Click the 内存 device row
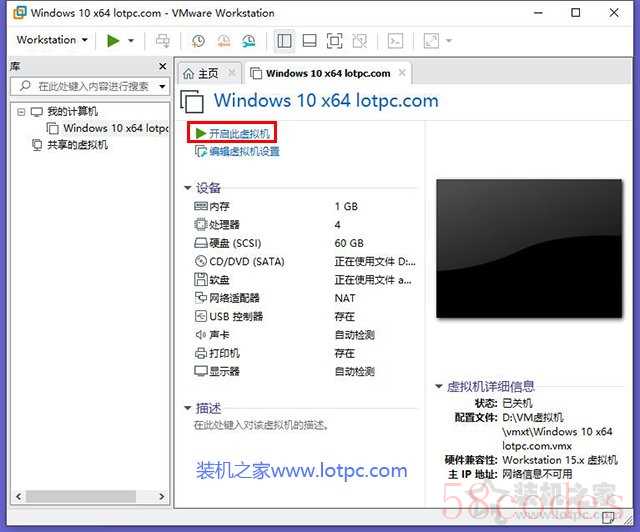640x532 pixels. click(304, 206)
